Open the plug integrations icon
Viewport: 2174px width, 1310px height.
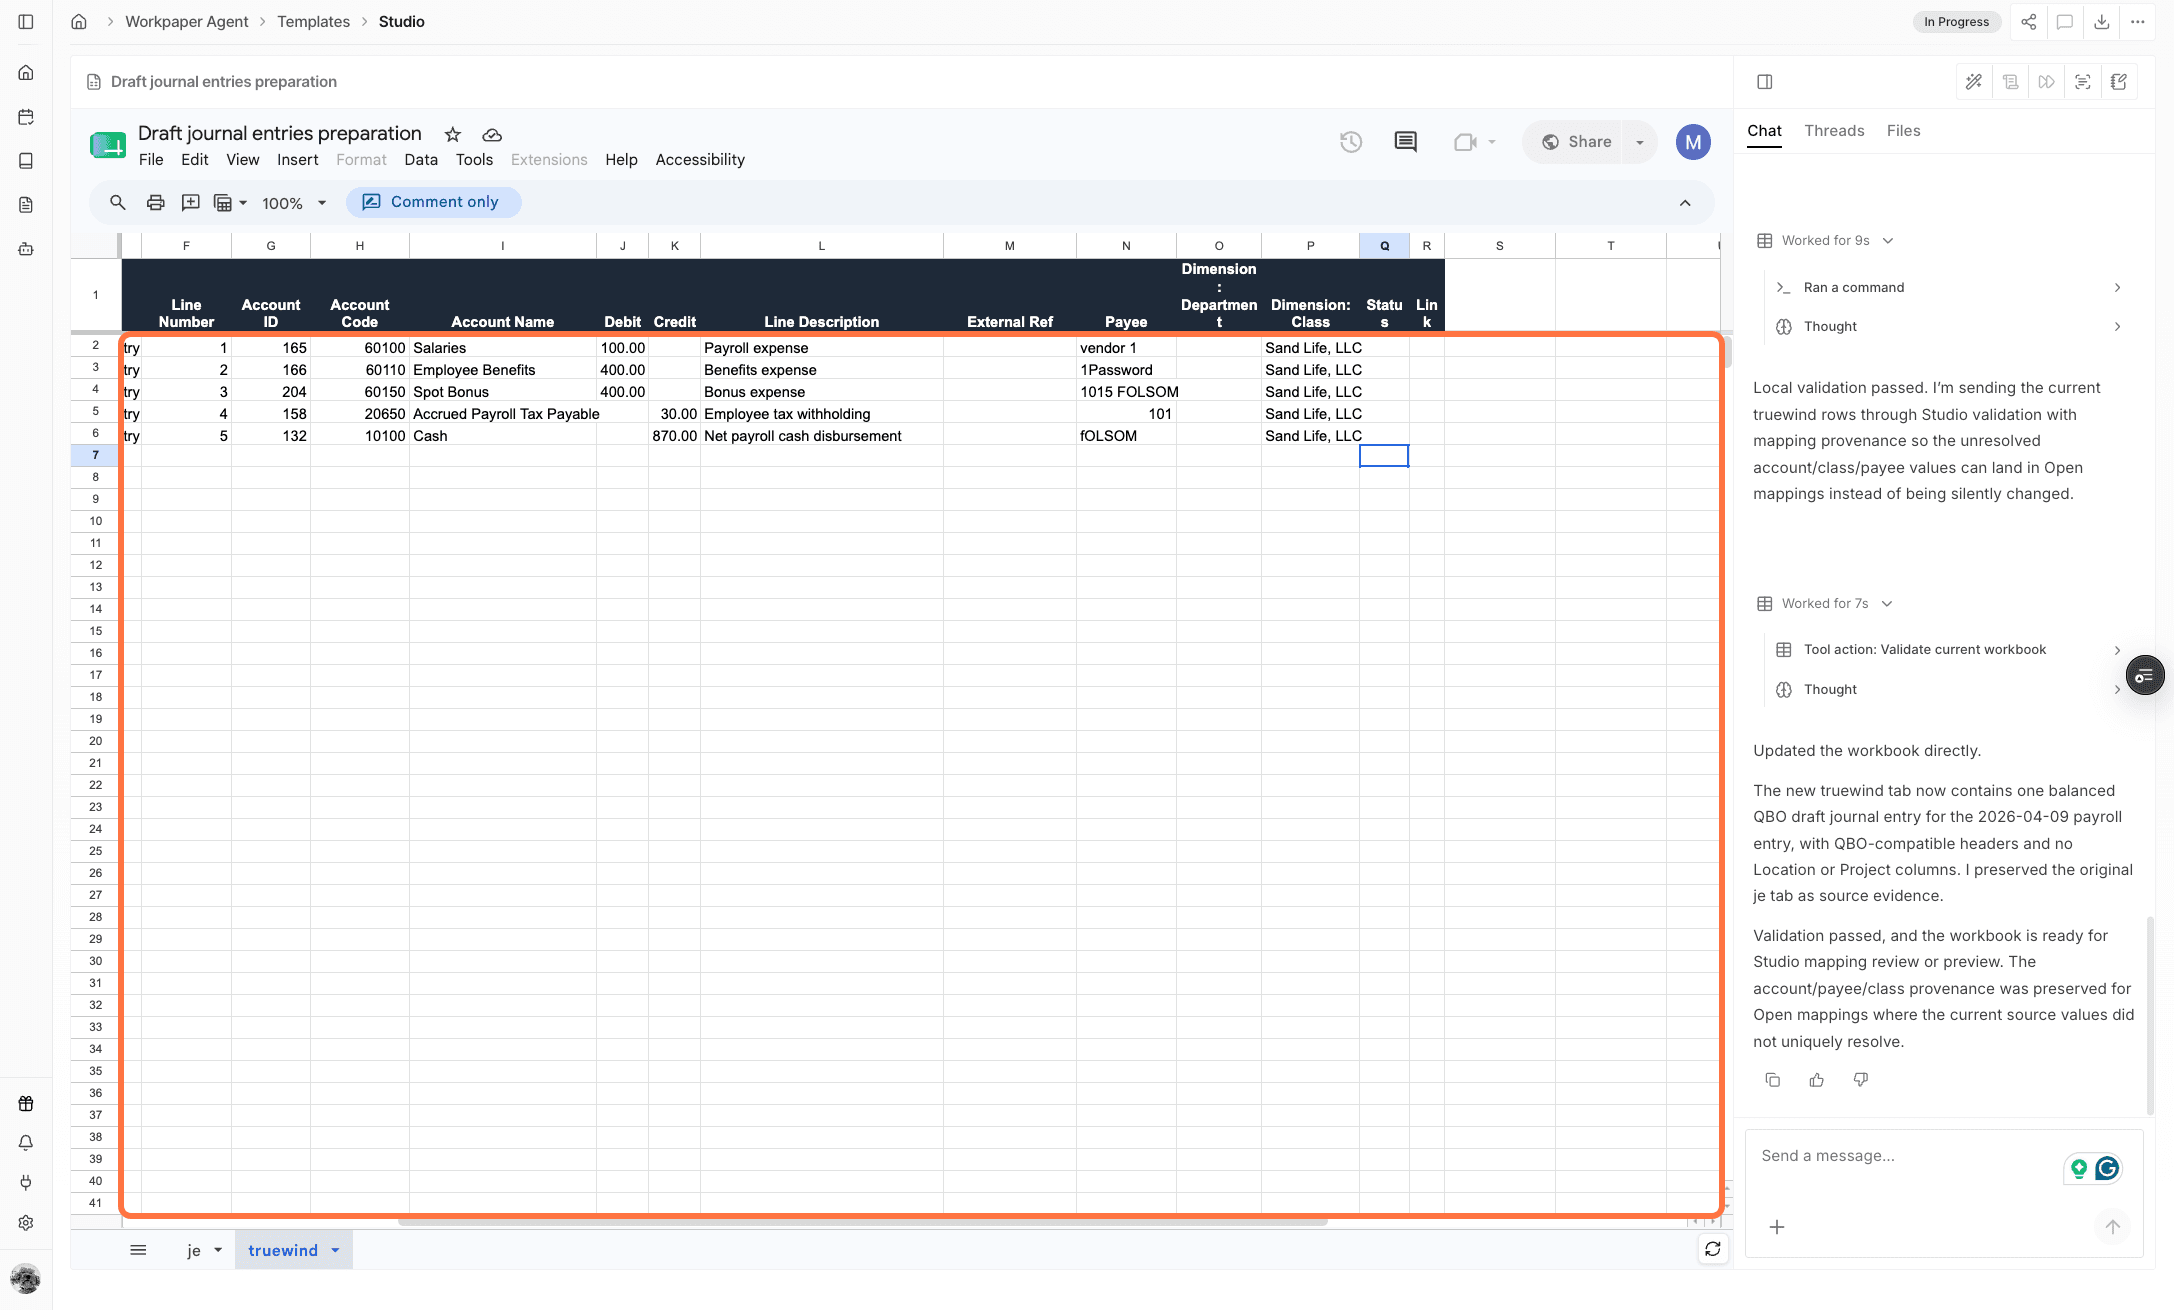click(26, 1182)
